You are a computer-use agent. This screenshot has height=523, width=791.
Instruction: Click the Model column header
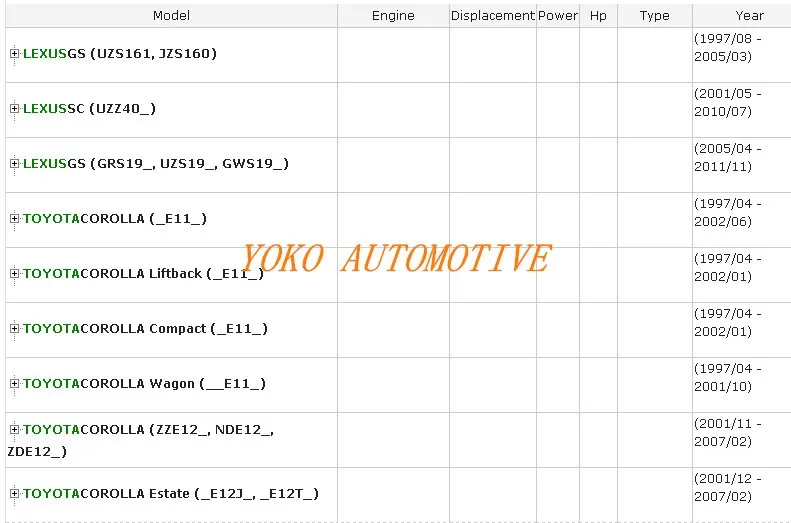click(172, 16)
